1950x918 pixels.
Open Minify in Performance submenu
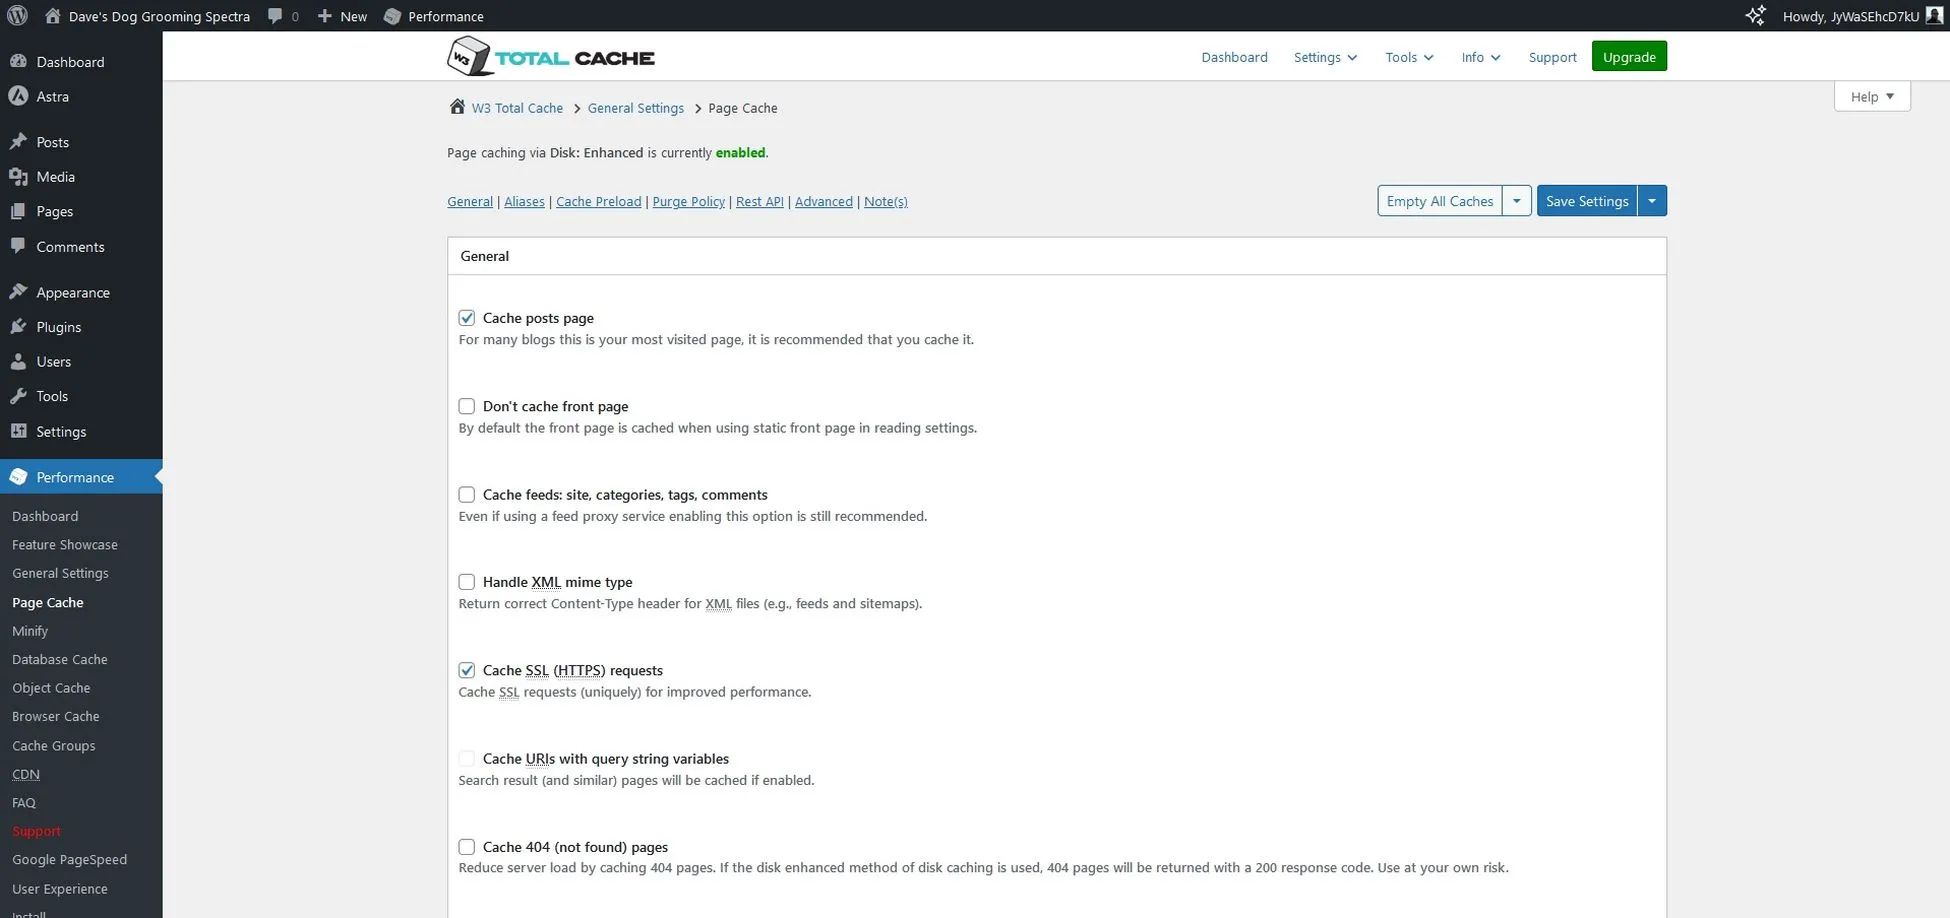(x=30, y=631)
